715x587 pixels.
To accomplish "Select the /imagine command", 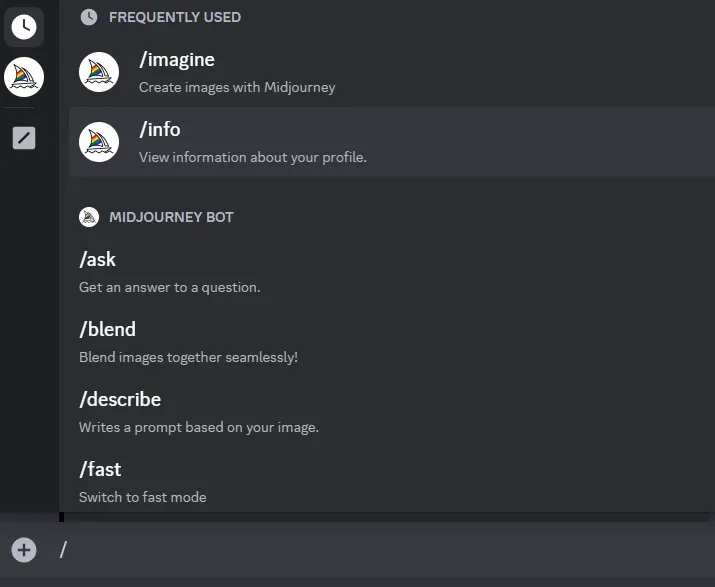I will tap(177, 60).
